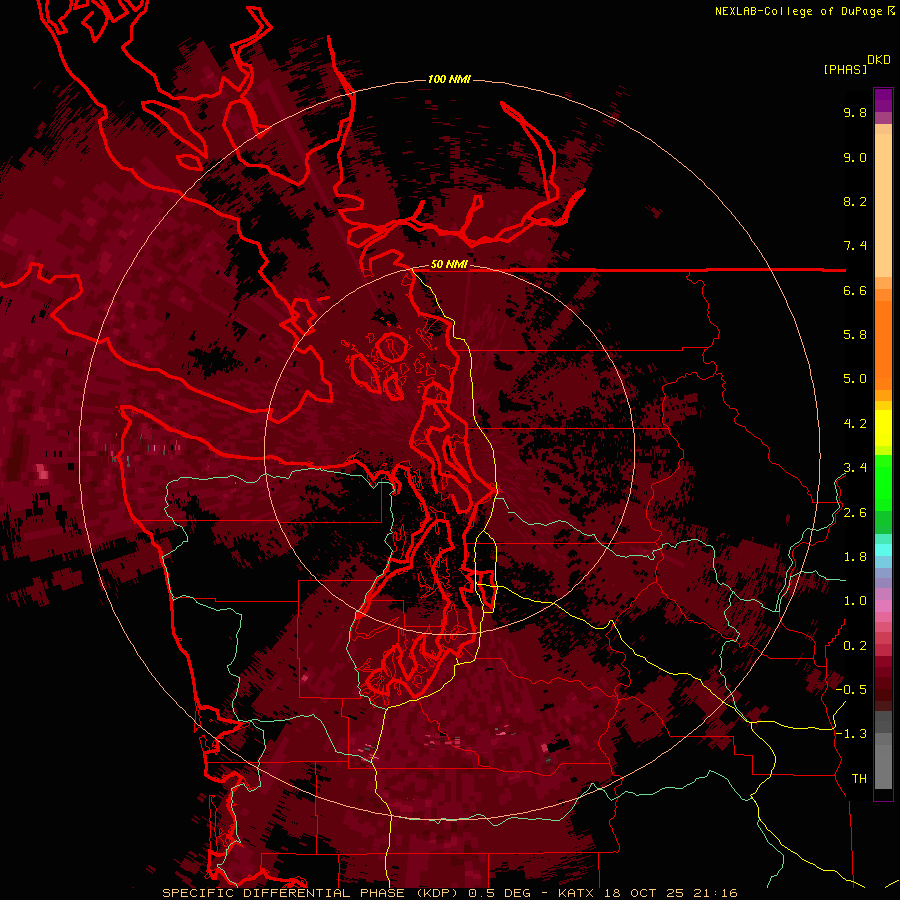Select the 1.0 legend value
Image resolution: width=900 pixels, height=900 pixels.
[x=855, y=601]
